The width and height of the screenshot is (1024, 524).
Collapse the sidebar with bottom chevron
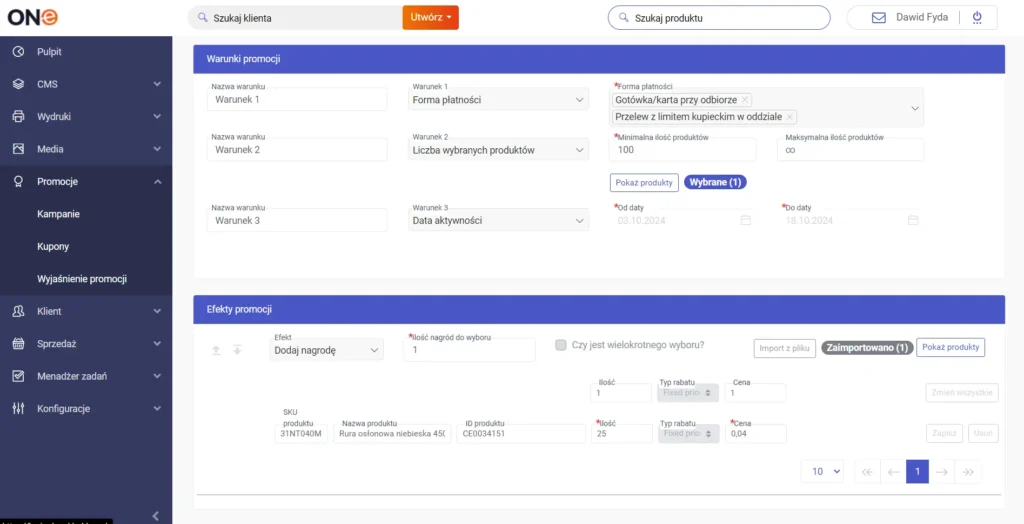[155, 515]
